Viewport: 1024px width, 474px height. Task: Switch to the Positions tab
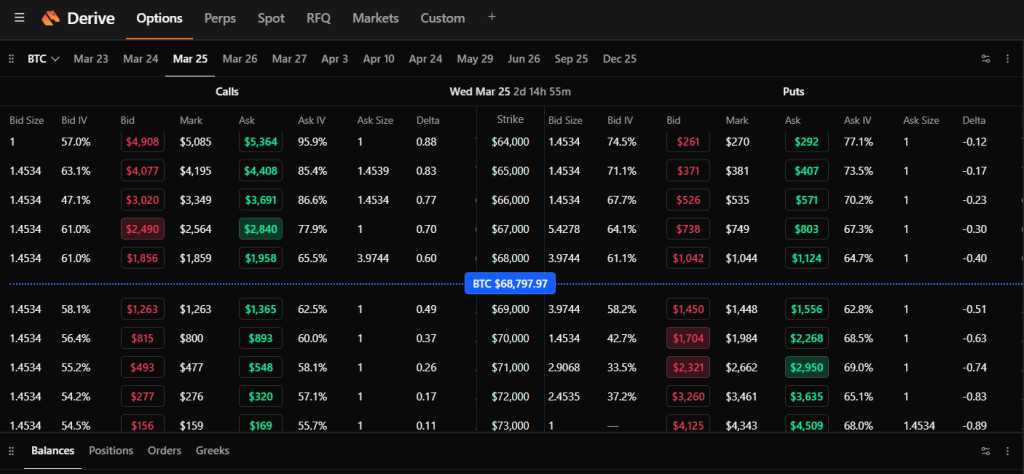pyautogui.click(x=111, y=451)
